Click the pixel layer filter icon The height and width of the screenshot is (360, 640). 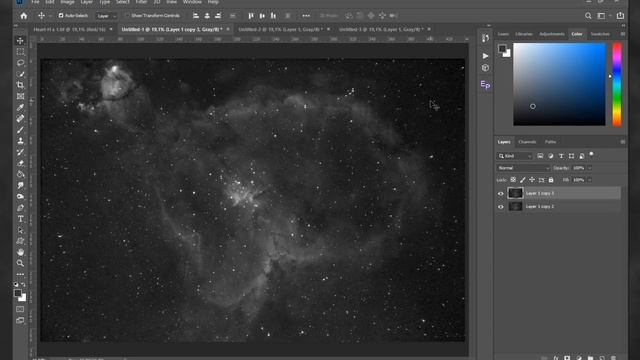(540, 156)
